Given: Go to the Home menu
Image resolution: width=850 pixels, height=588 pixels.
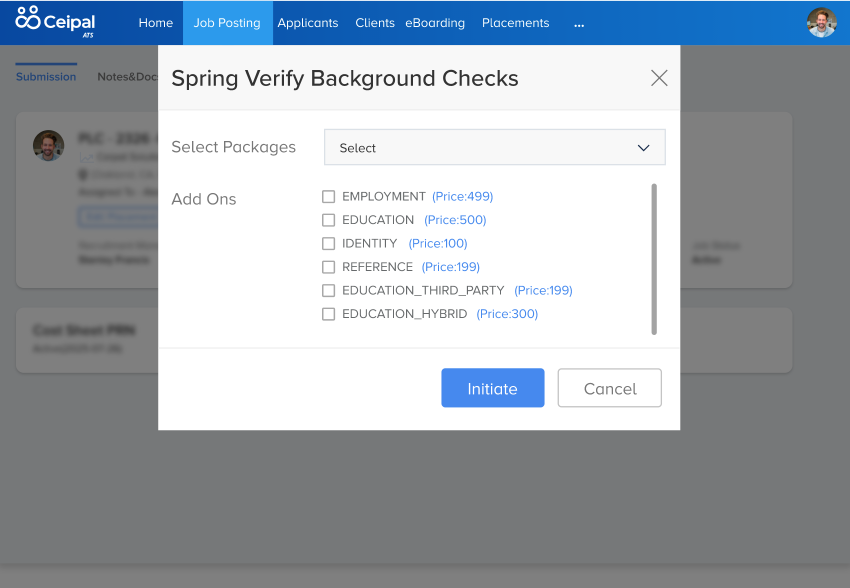Looking at the screenshot, I should click(x=156, y=23).
